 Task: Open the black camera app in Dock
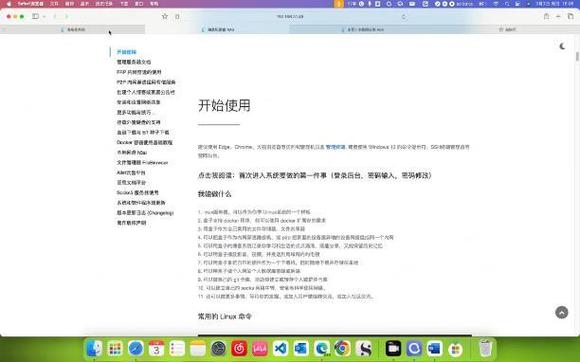pos(393,348)
